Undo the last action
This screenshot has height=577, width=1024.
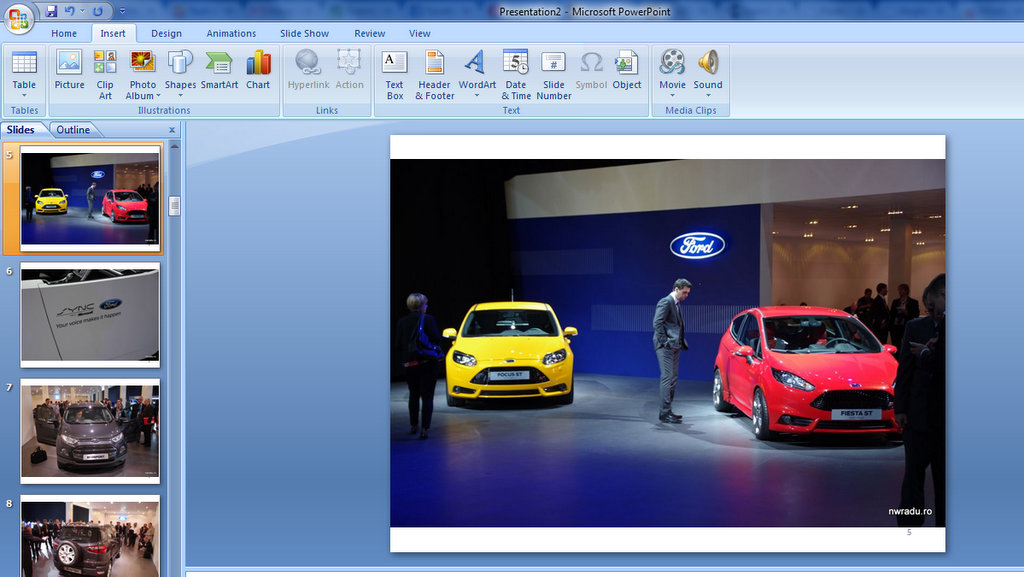pos(69,11)
